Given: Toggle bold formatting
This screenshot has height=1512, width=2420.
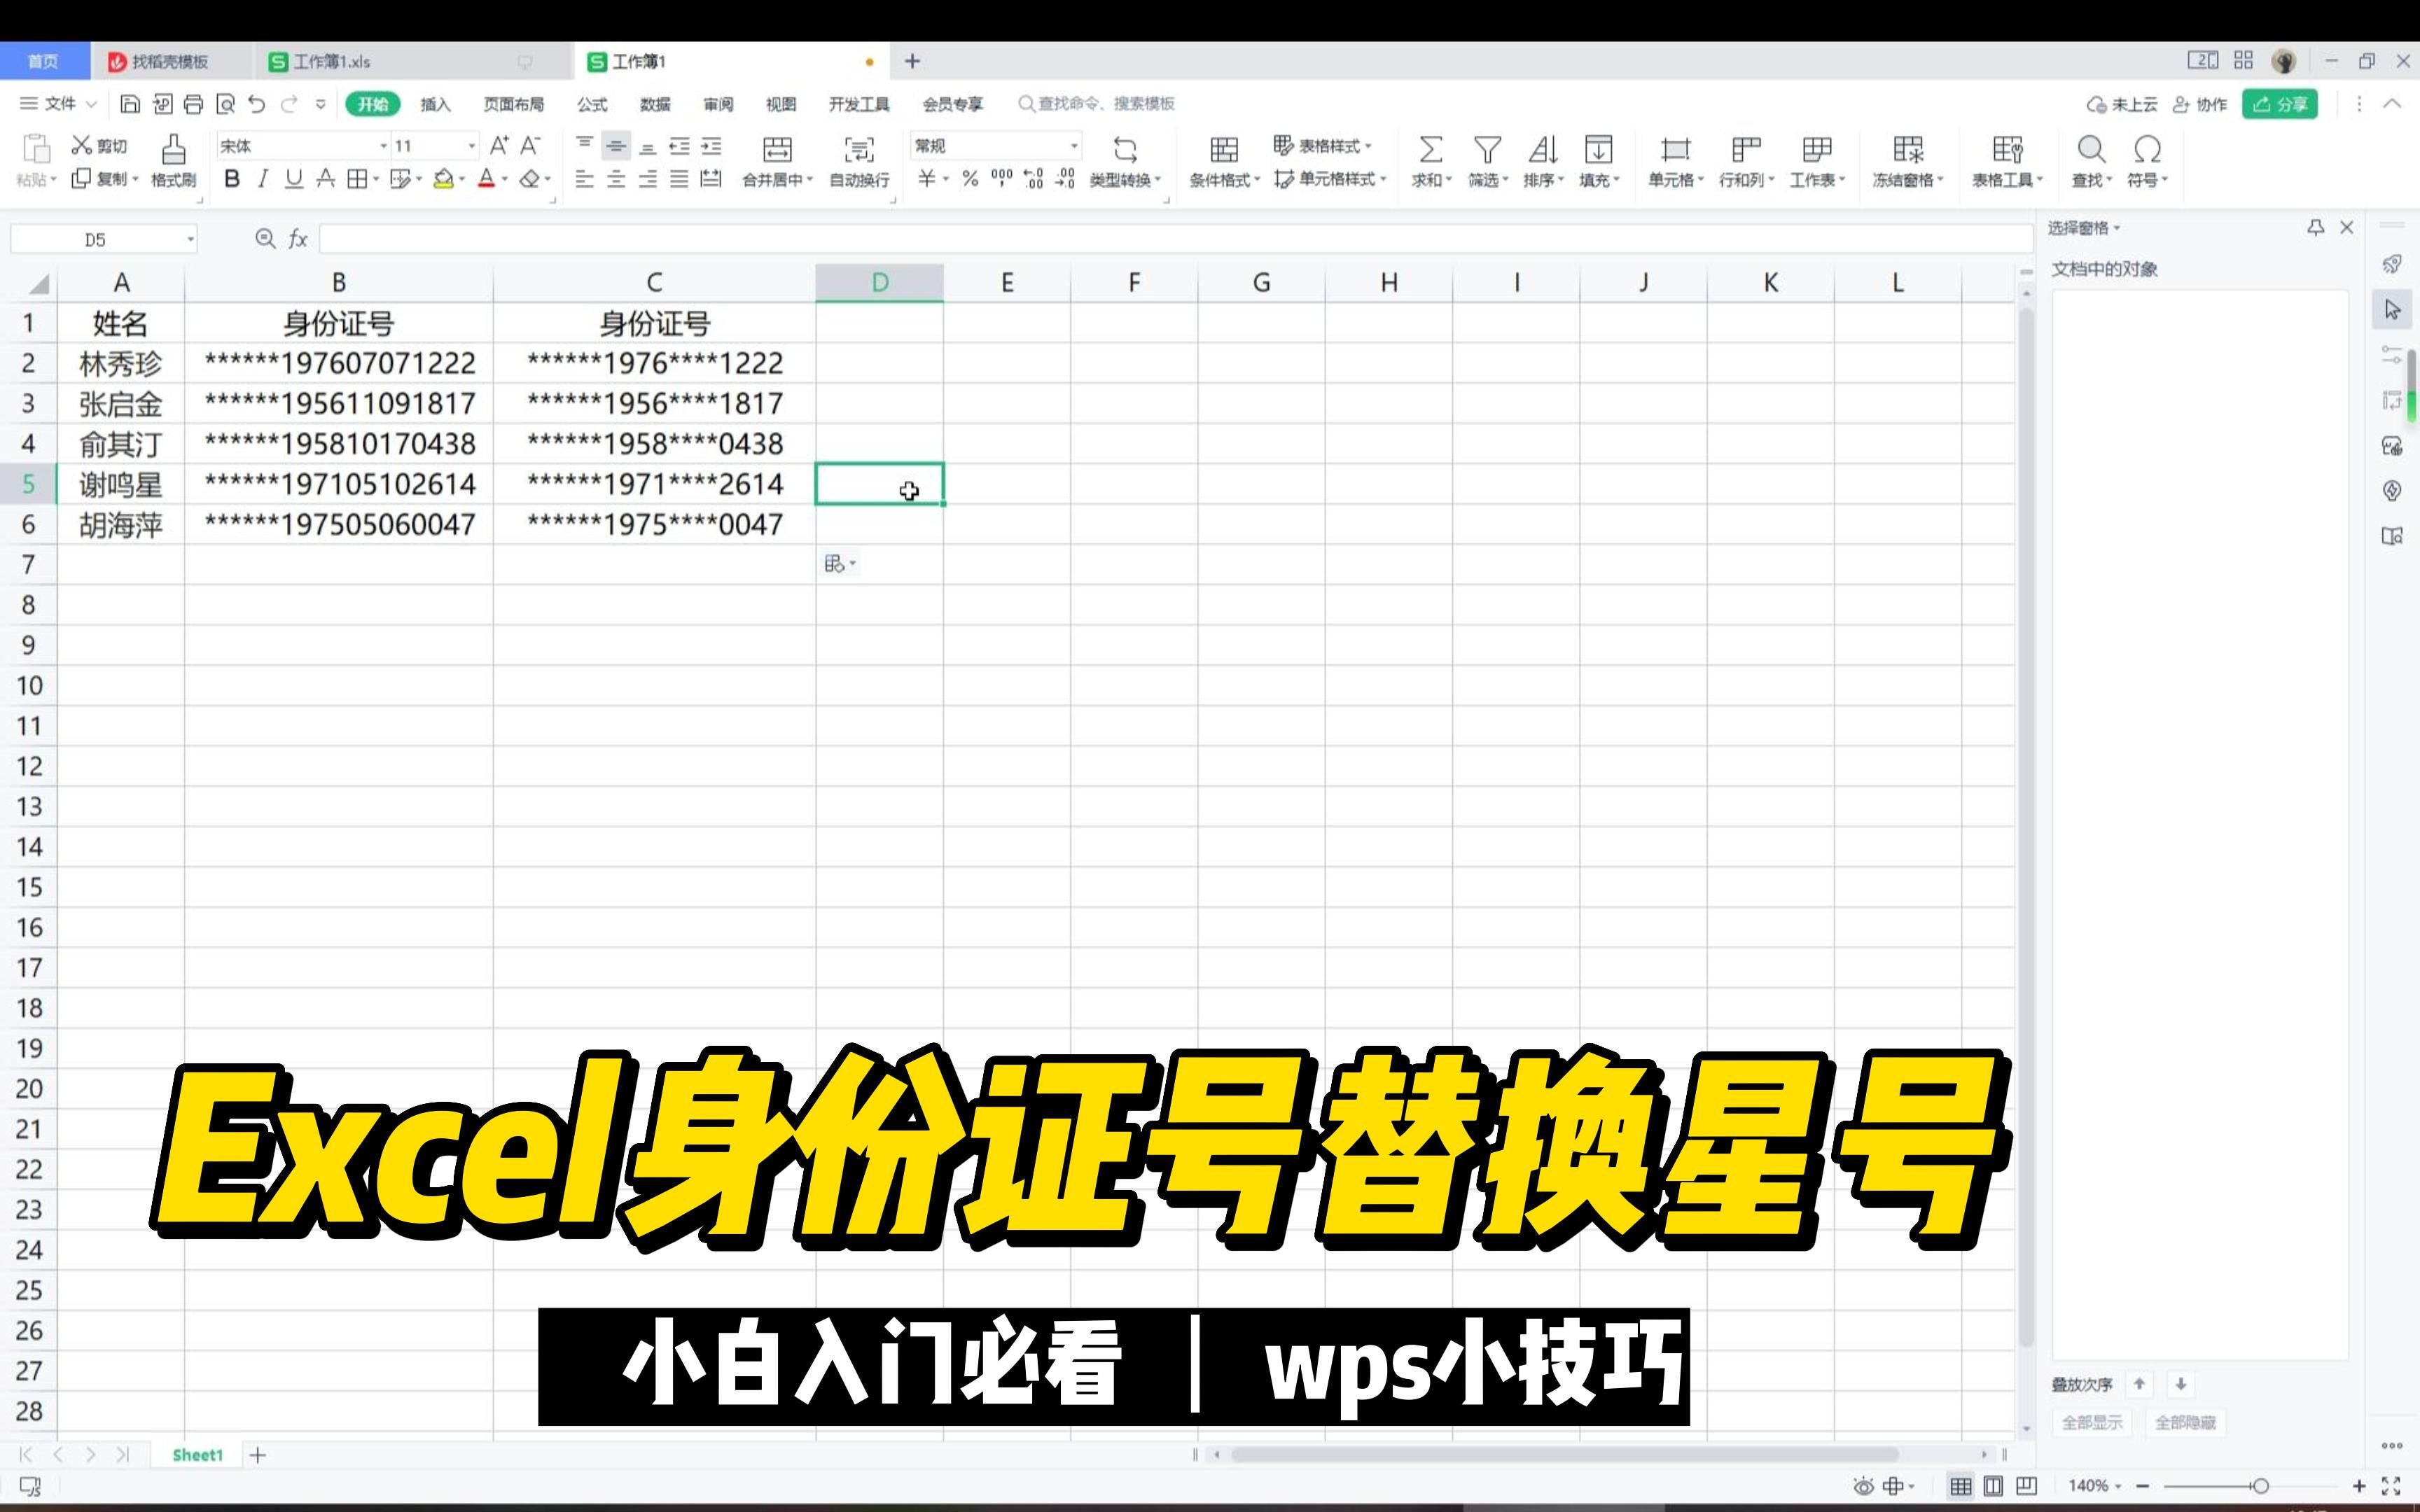Looking at the screenshot, I should pos(232,179).
